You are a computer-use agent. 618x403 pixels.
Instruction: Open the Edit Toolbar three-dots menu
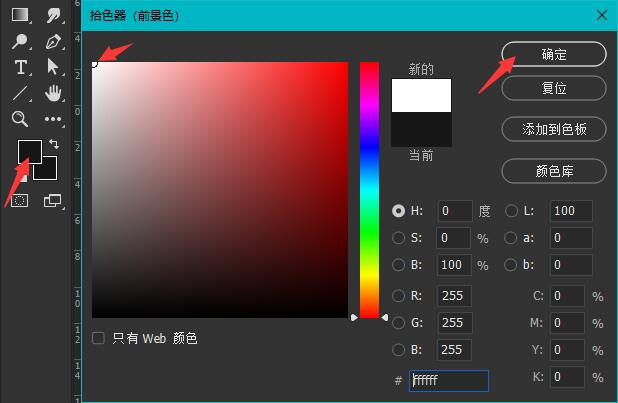tap(53, 119)
